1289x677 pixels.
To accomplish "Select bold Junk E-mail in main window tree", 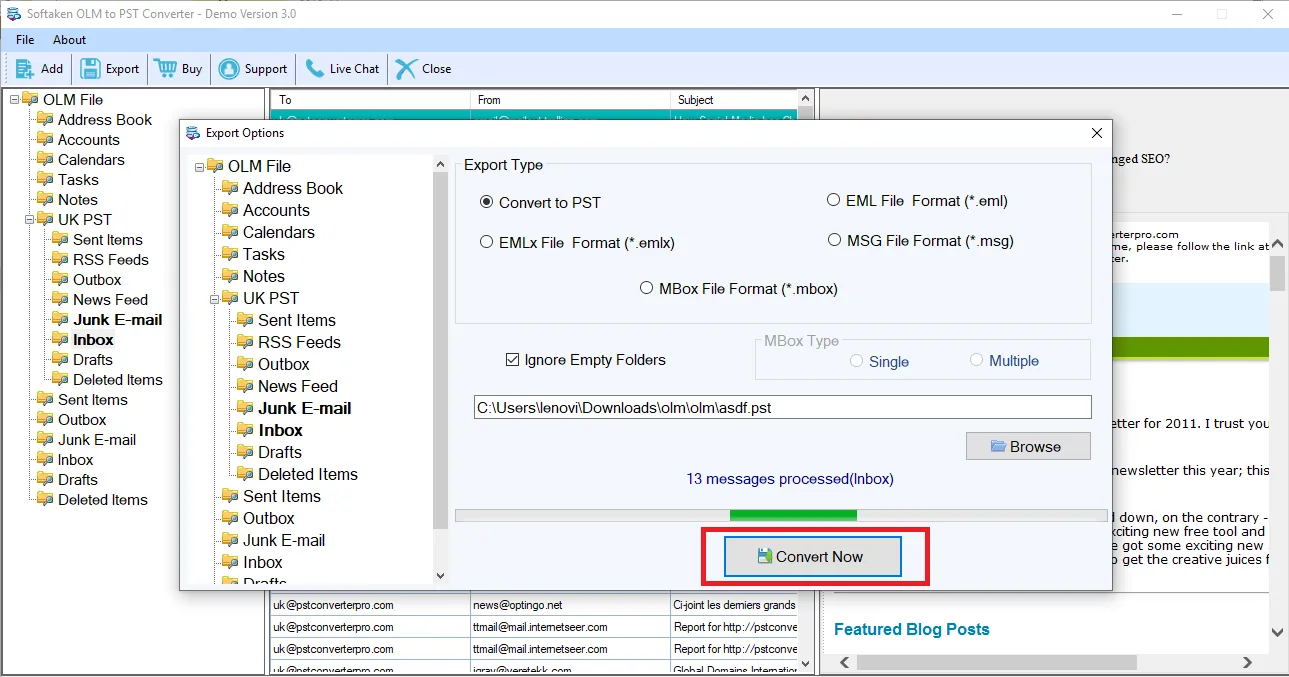I will [x=118, y=320].
